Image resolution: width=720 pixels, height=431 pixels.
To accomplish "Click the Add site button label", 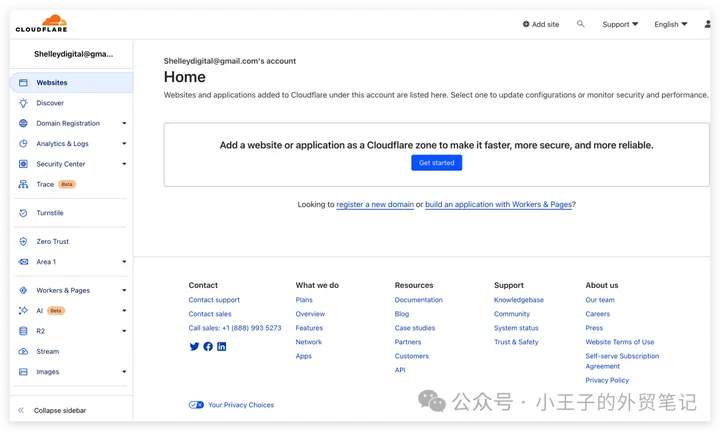I will coord(545,24).
